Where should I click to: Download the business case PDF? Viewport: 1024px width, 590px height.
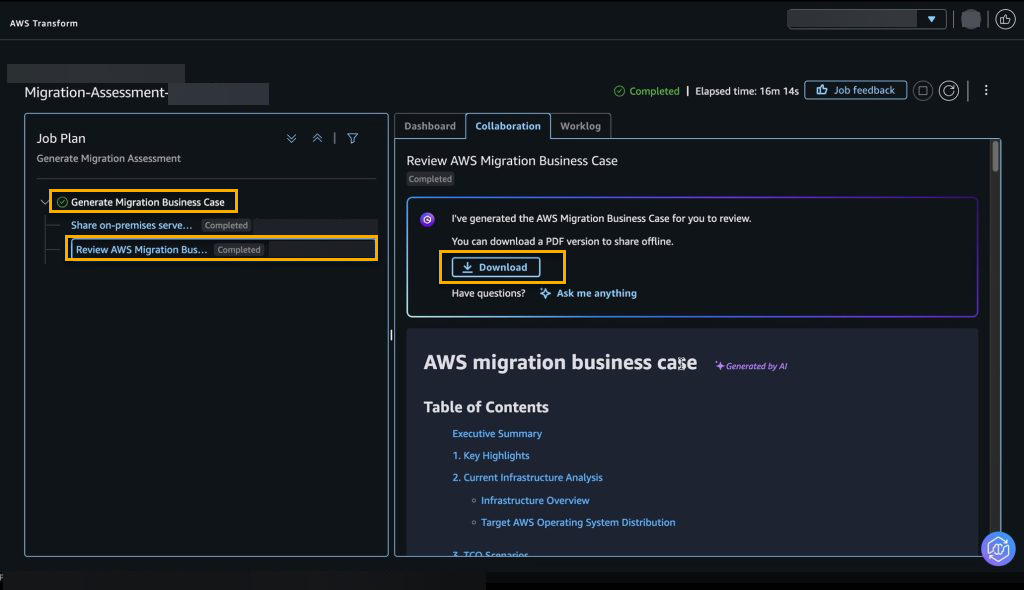(x=496, y=267)
